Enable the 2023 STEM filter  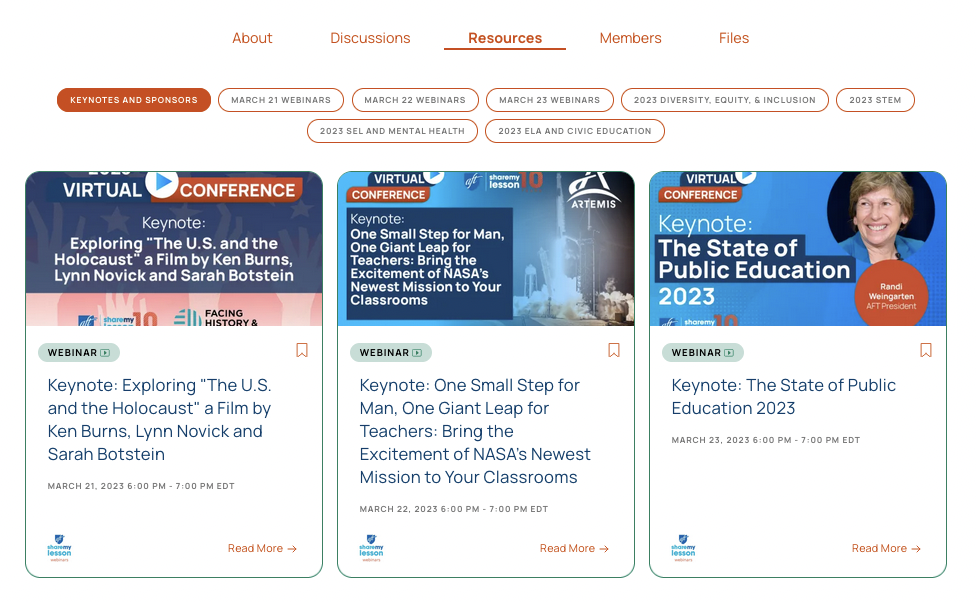coord(875,100)
